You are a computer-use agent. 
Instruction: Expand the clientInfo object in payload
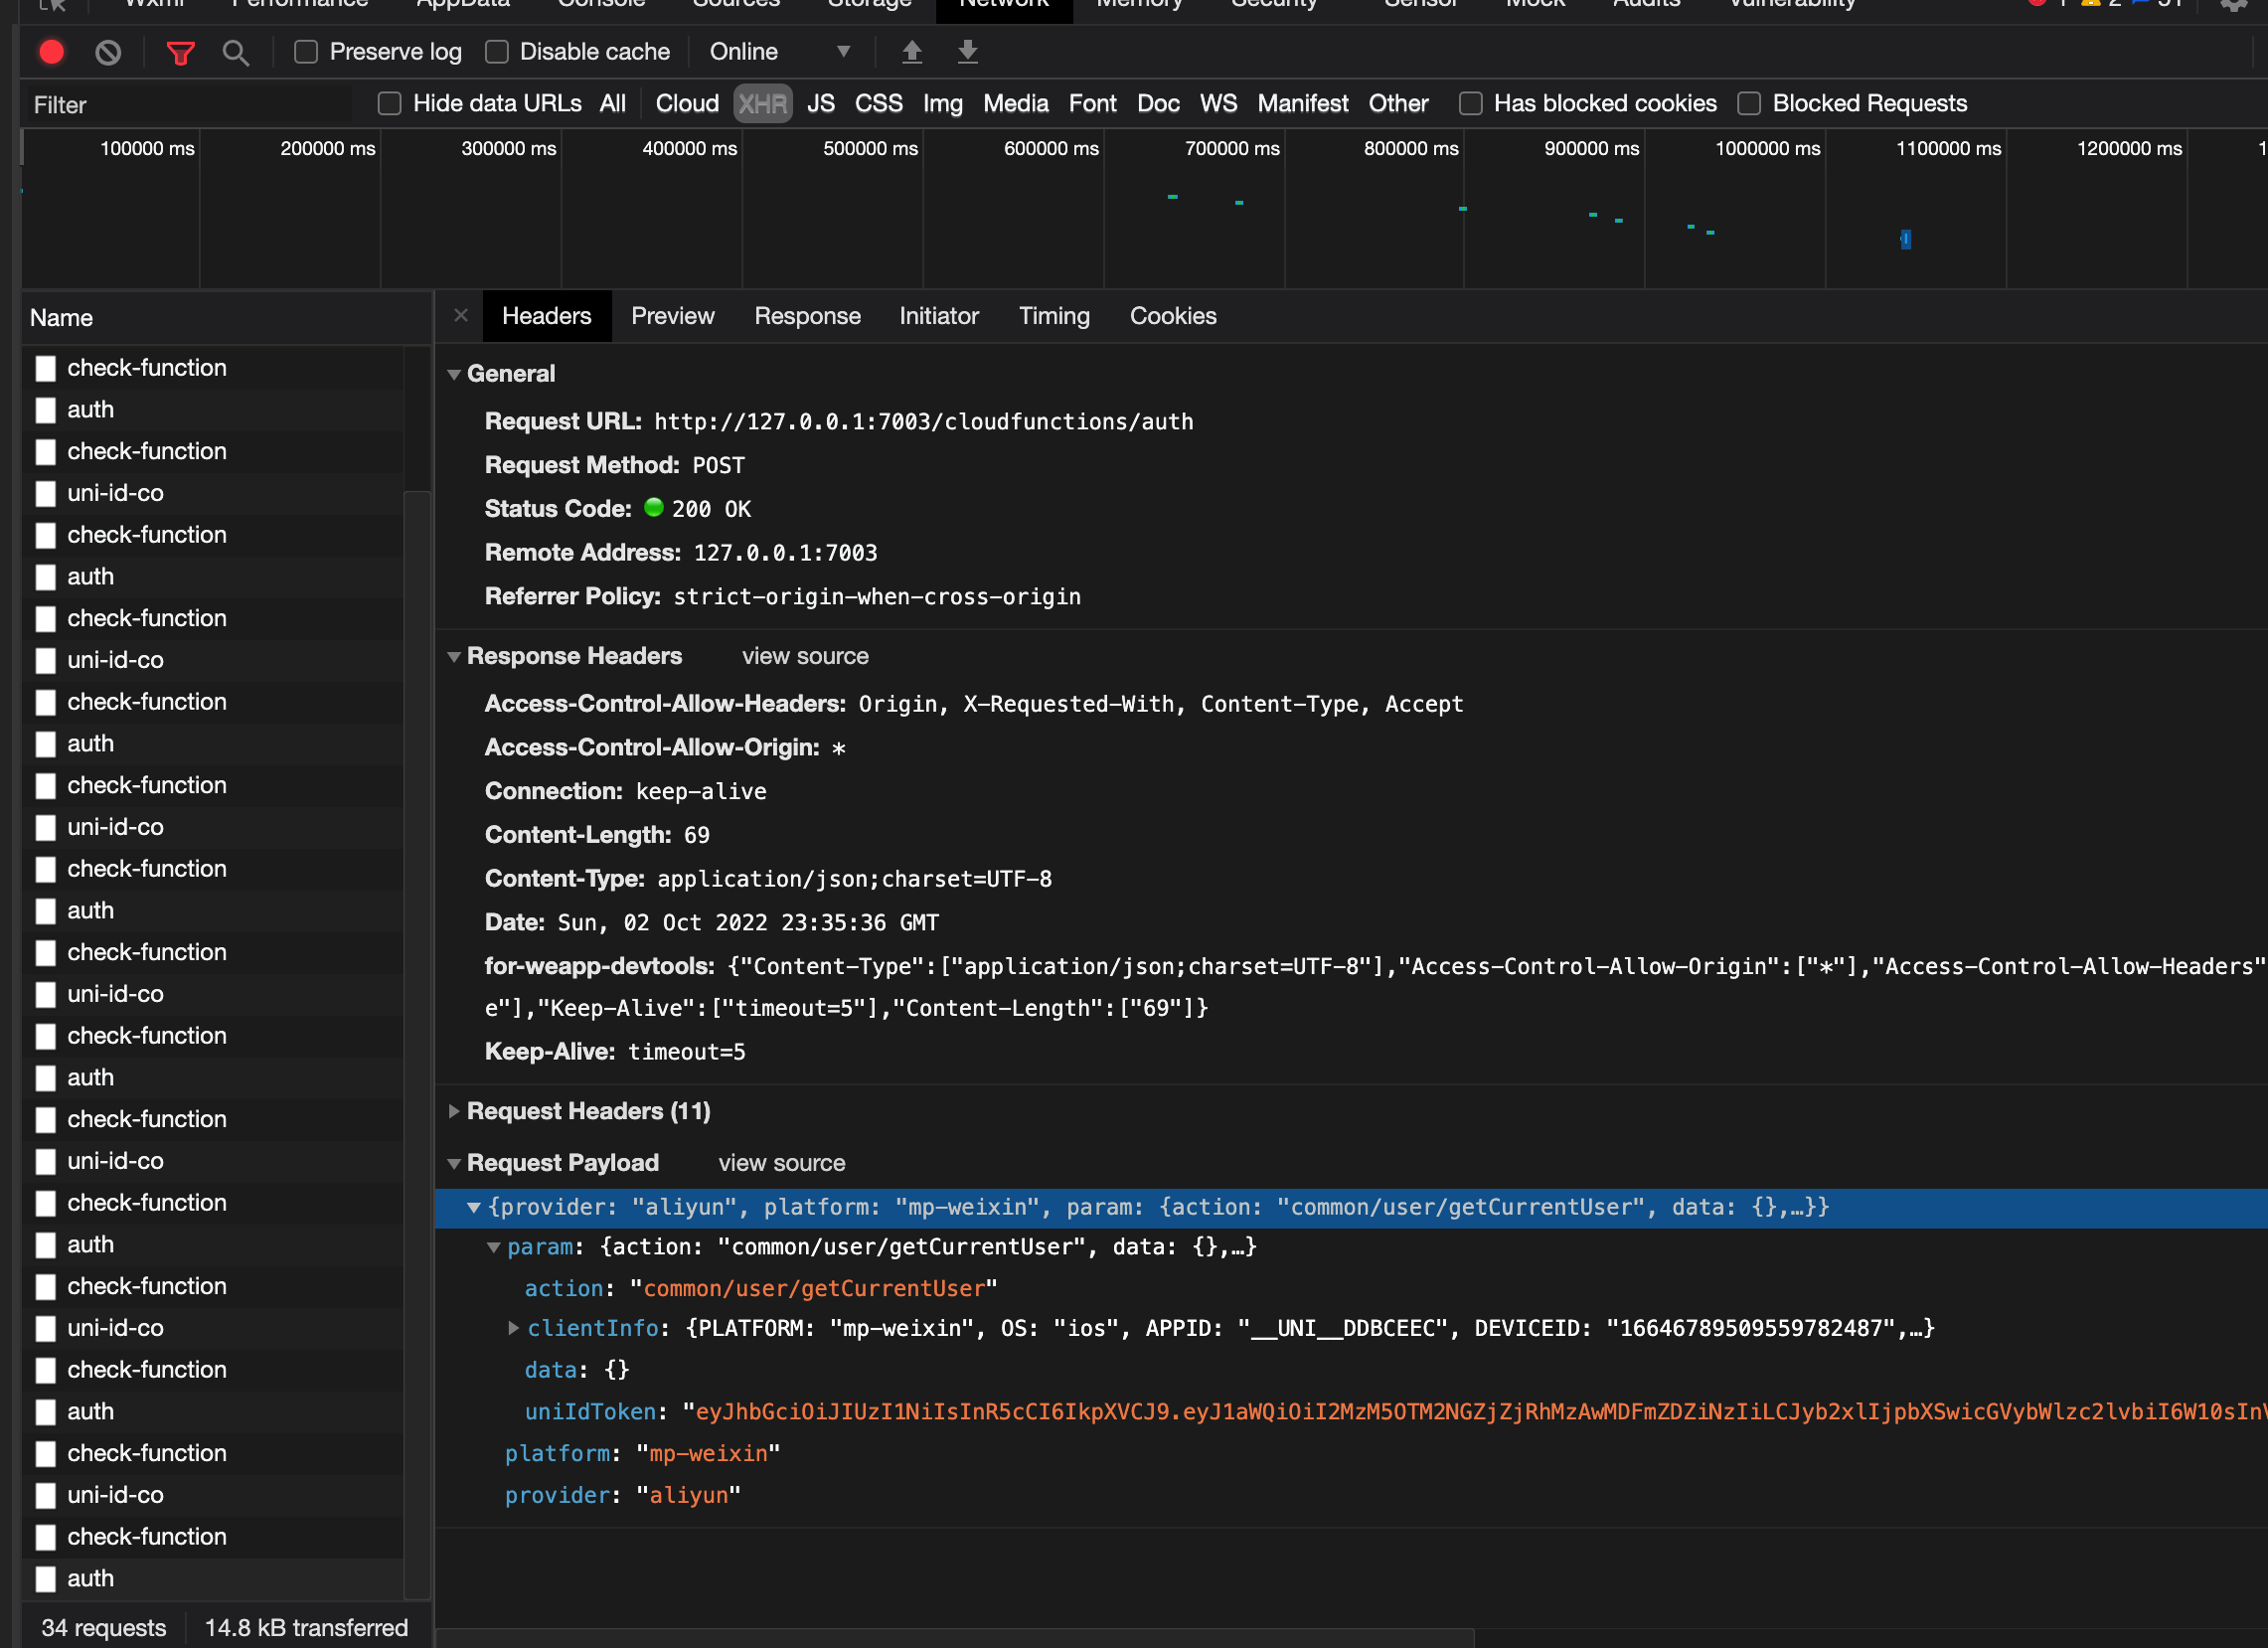pyautogui.click(x=514, y=1328)
